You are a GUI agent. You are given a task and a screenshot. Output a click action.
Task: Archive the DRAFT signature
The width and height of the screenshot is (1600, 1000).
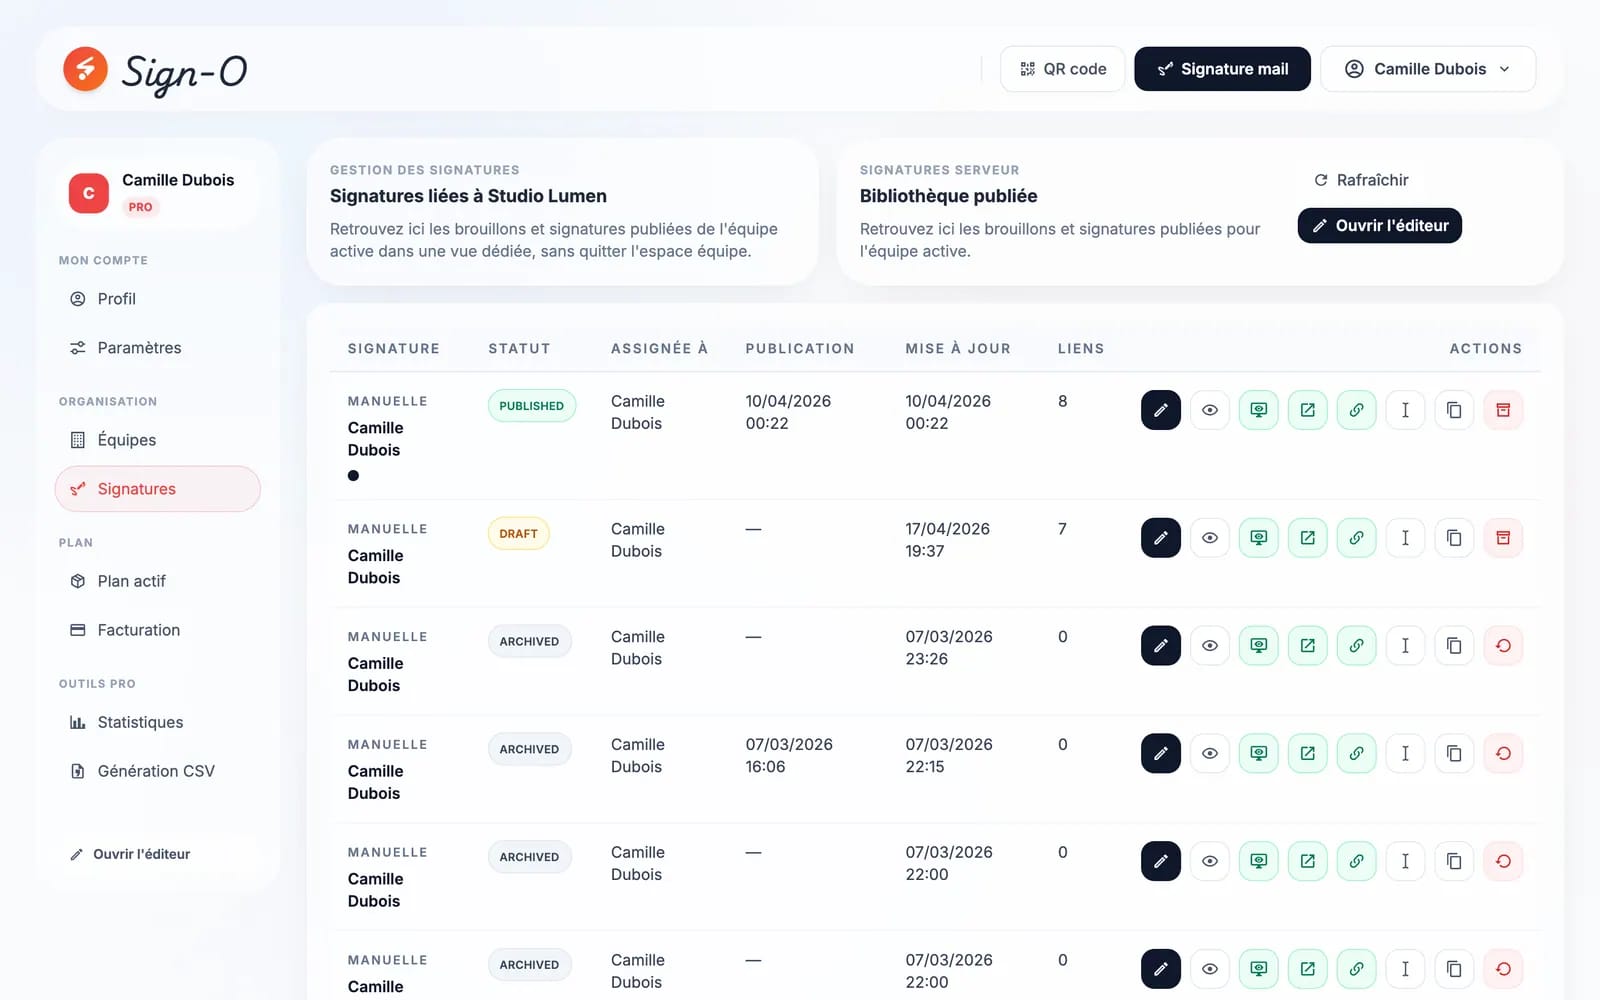coord(1503,538)
